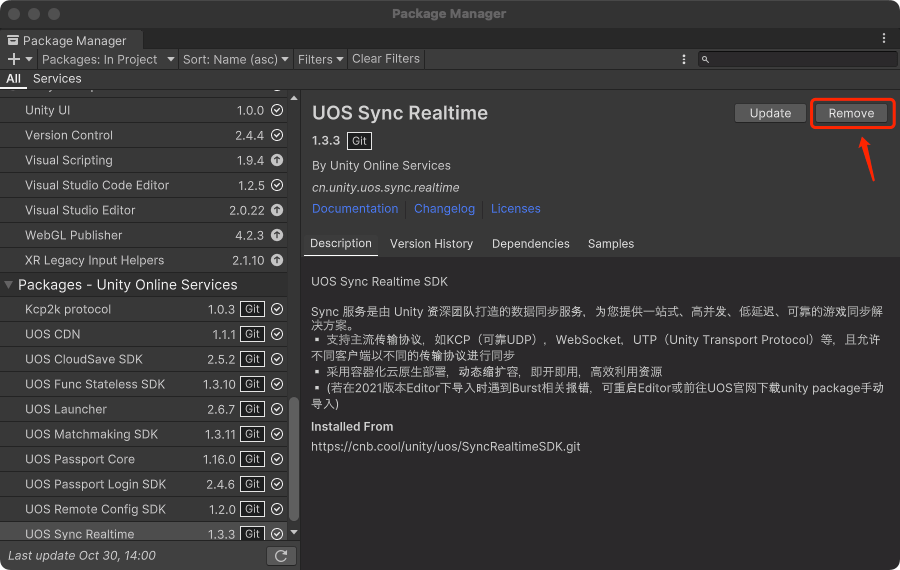This screenshot has height=570, width=900.
Task: Click the search magnifier icon
Action: pyautogui.click(x=705, y=60)
